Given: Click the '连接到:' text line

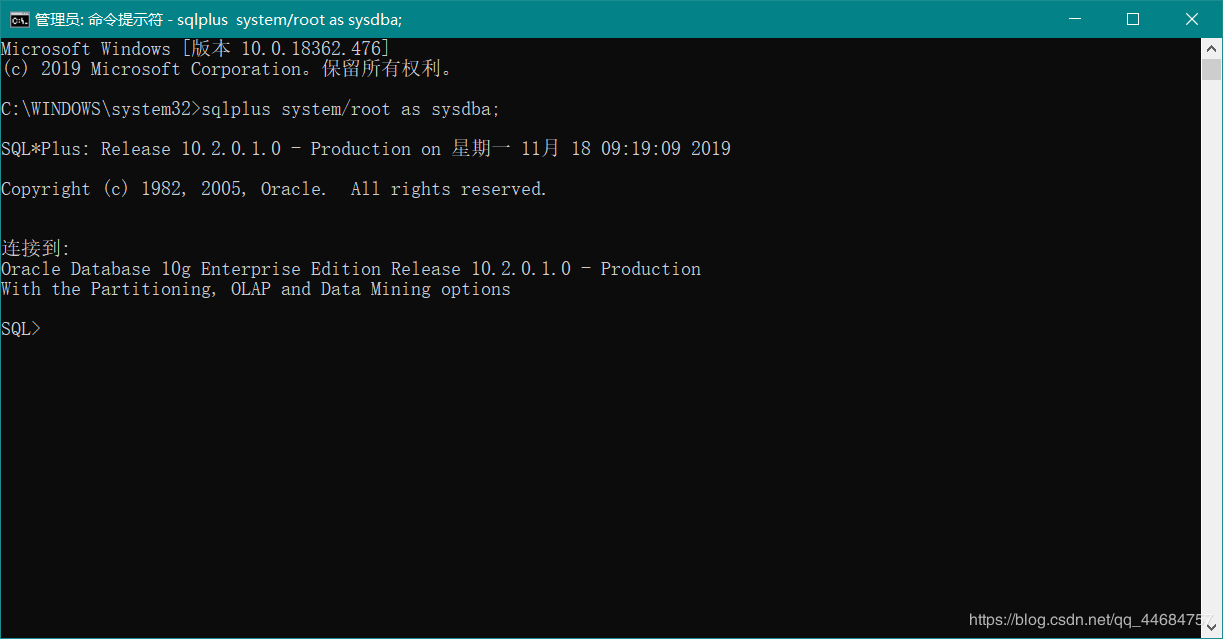Looking at the screenshot, I should point(36,249).
